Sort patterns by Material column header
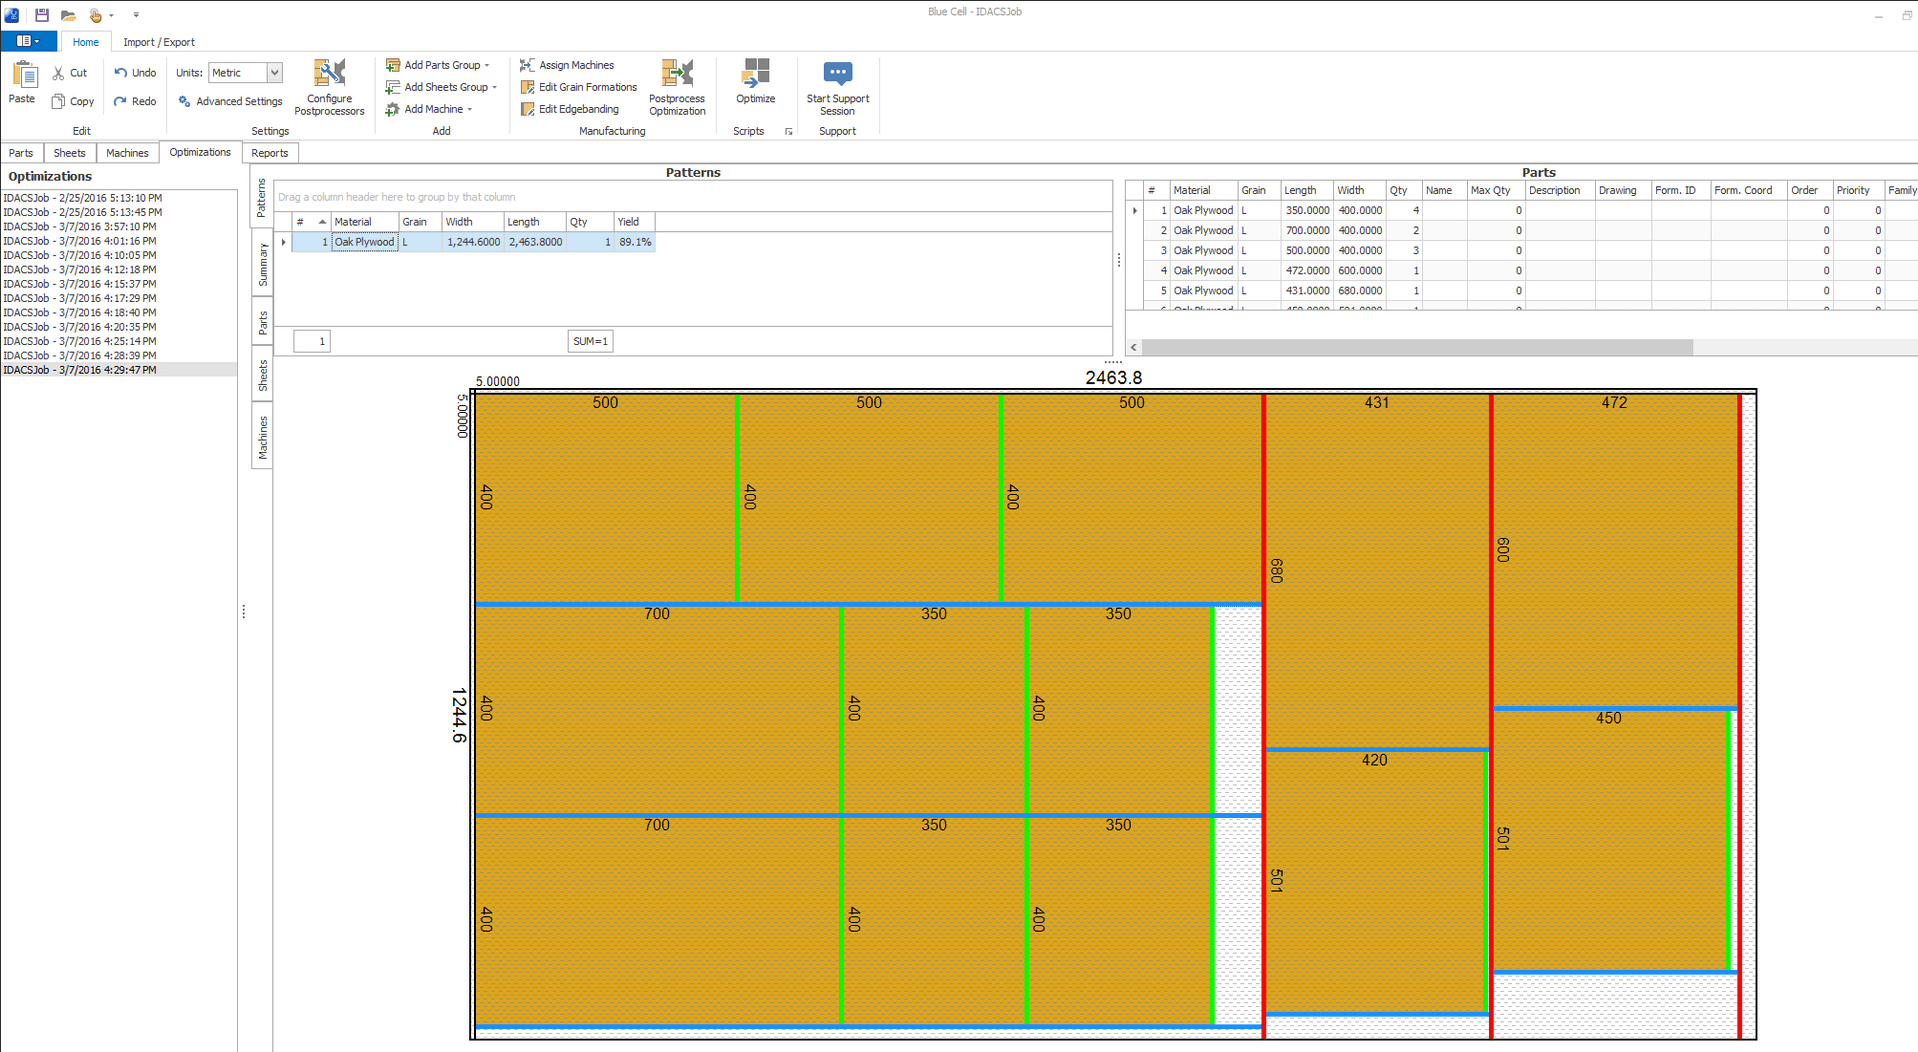1918x1052 pixels. pyautogui.click(x=365, y=222)
